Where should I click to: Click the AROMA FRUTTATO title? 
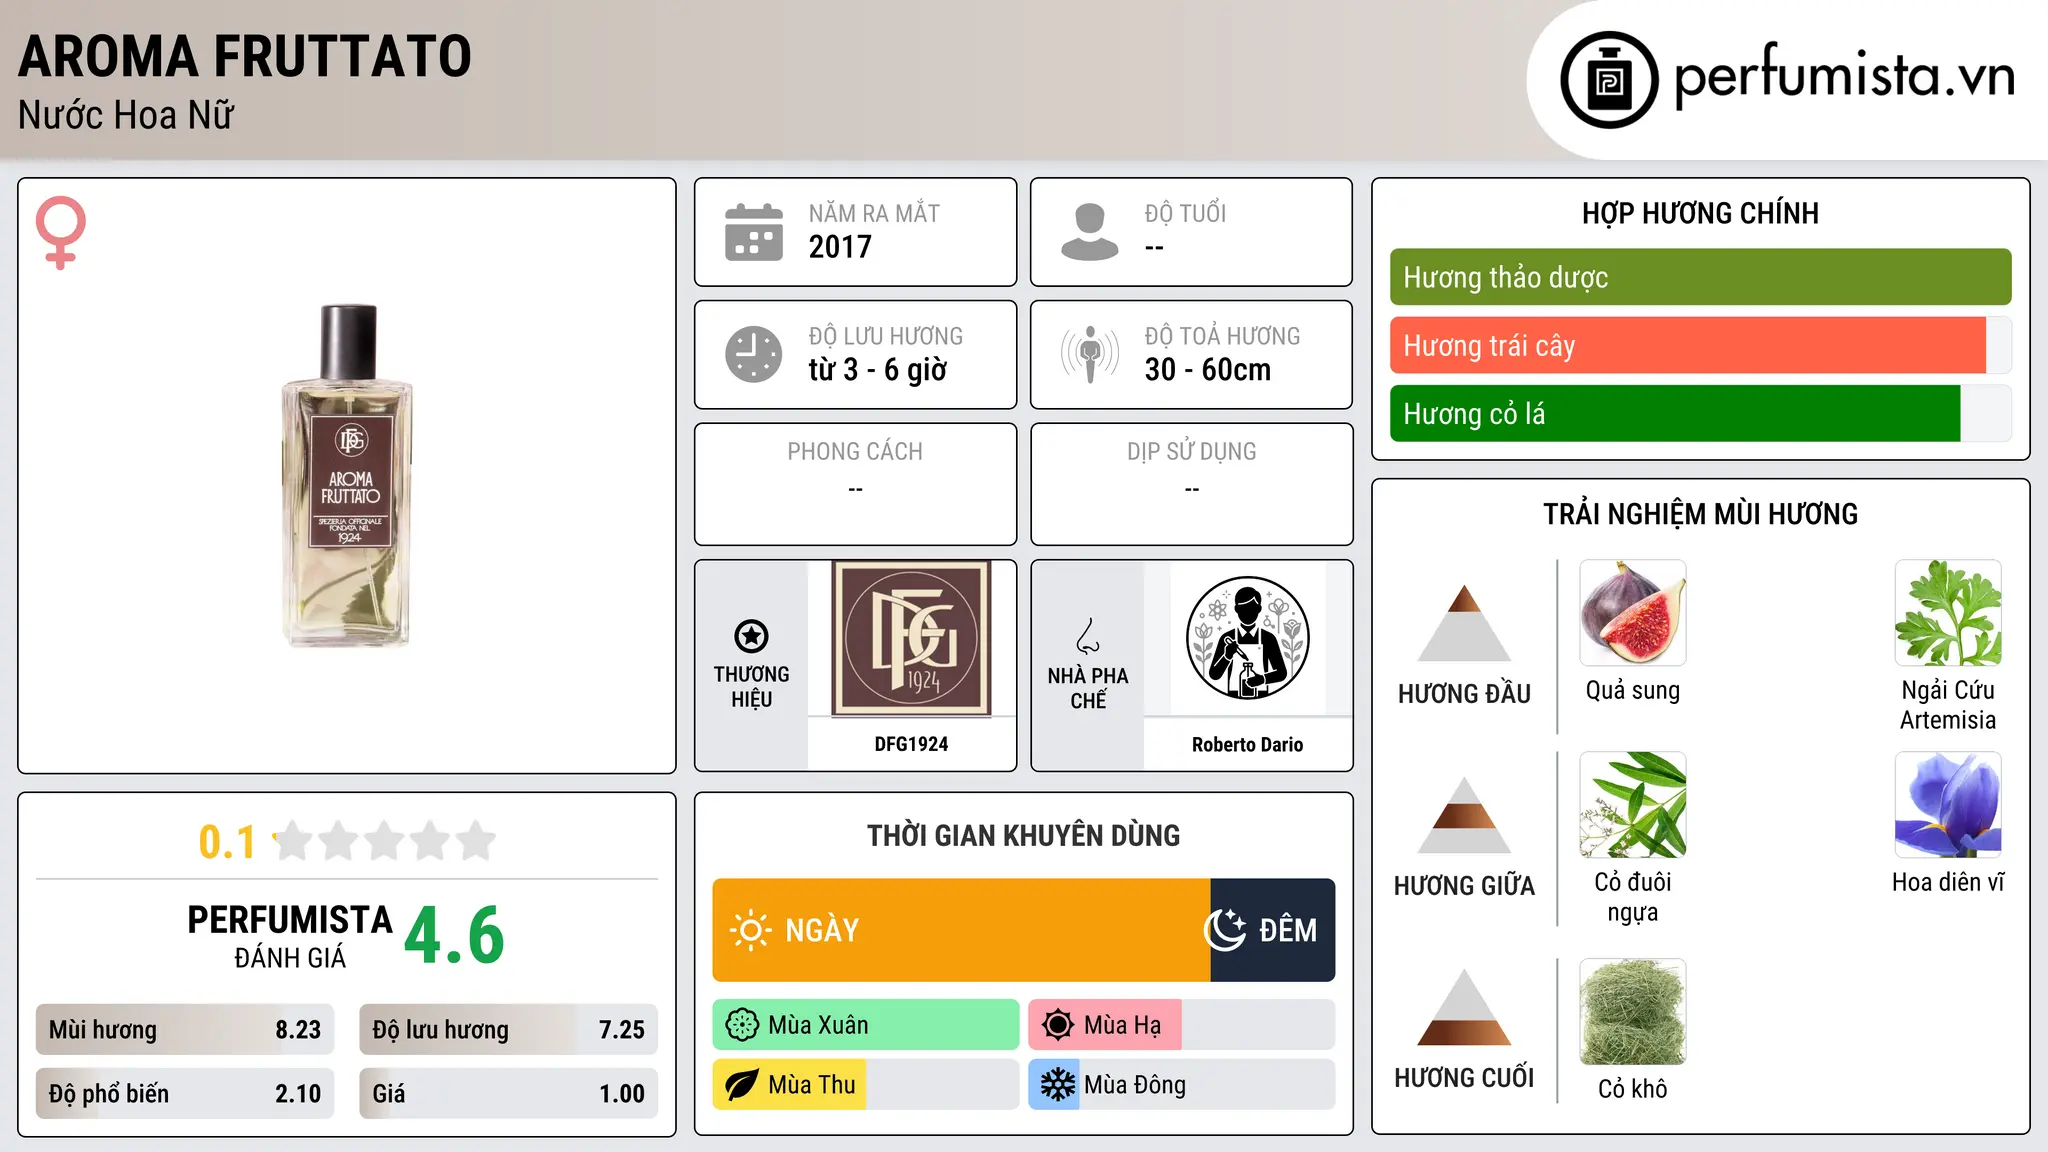(245, 56)
